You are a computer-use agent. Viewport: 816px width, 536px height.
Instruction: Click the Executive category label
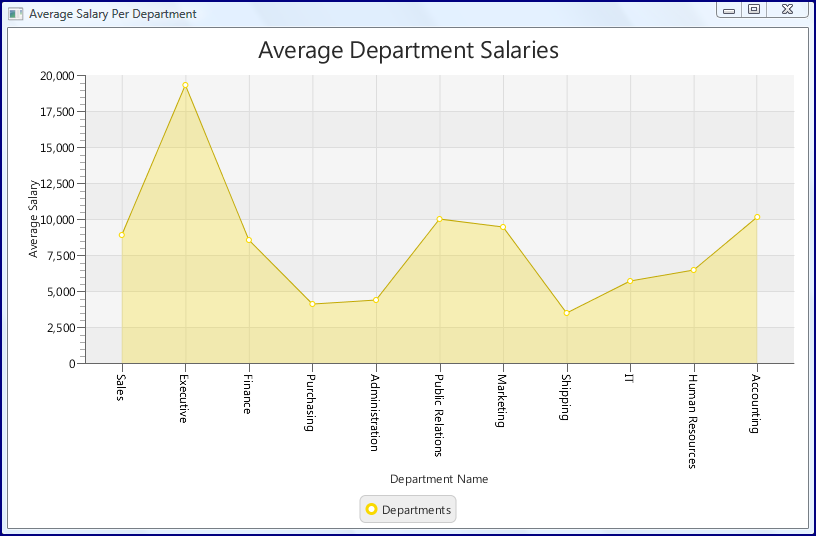183,399
